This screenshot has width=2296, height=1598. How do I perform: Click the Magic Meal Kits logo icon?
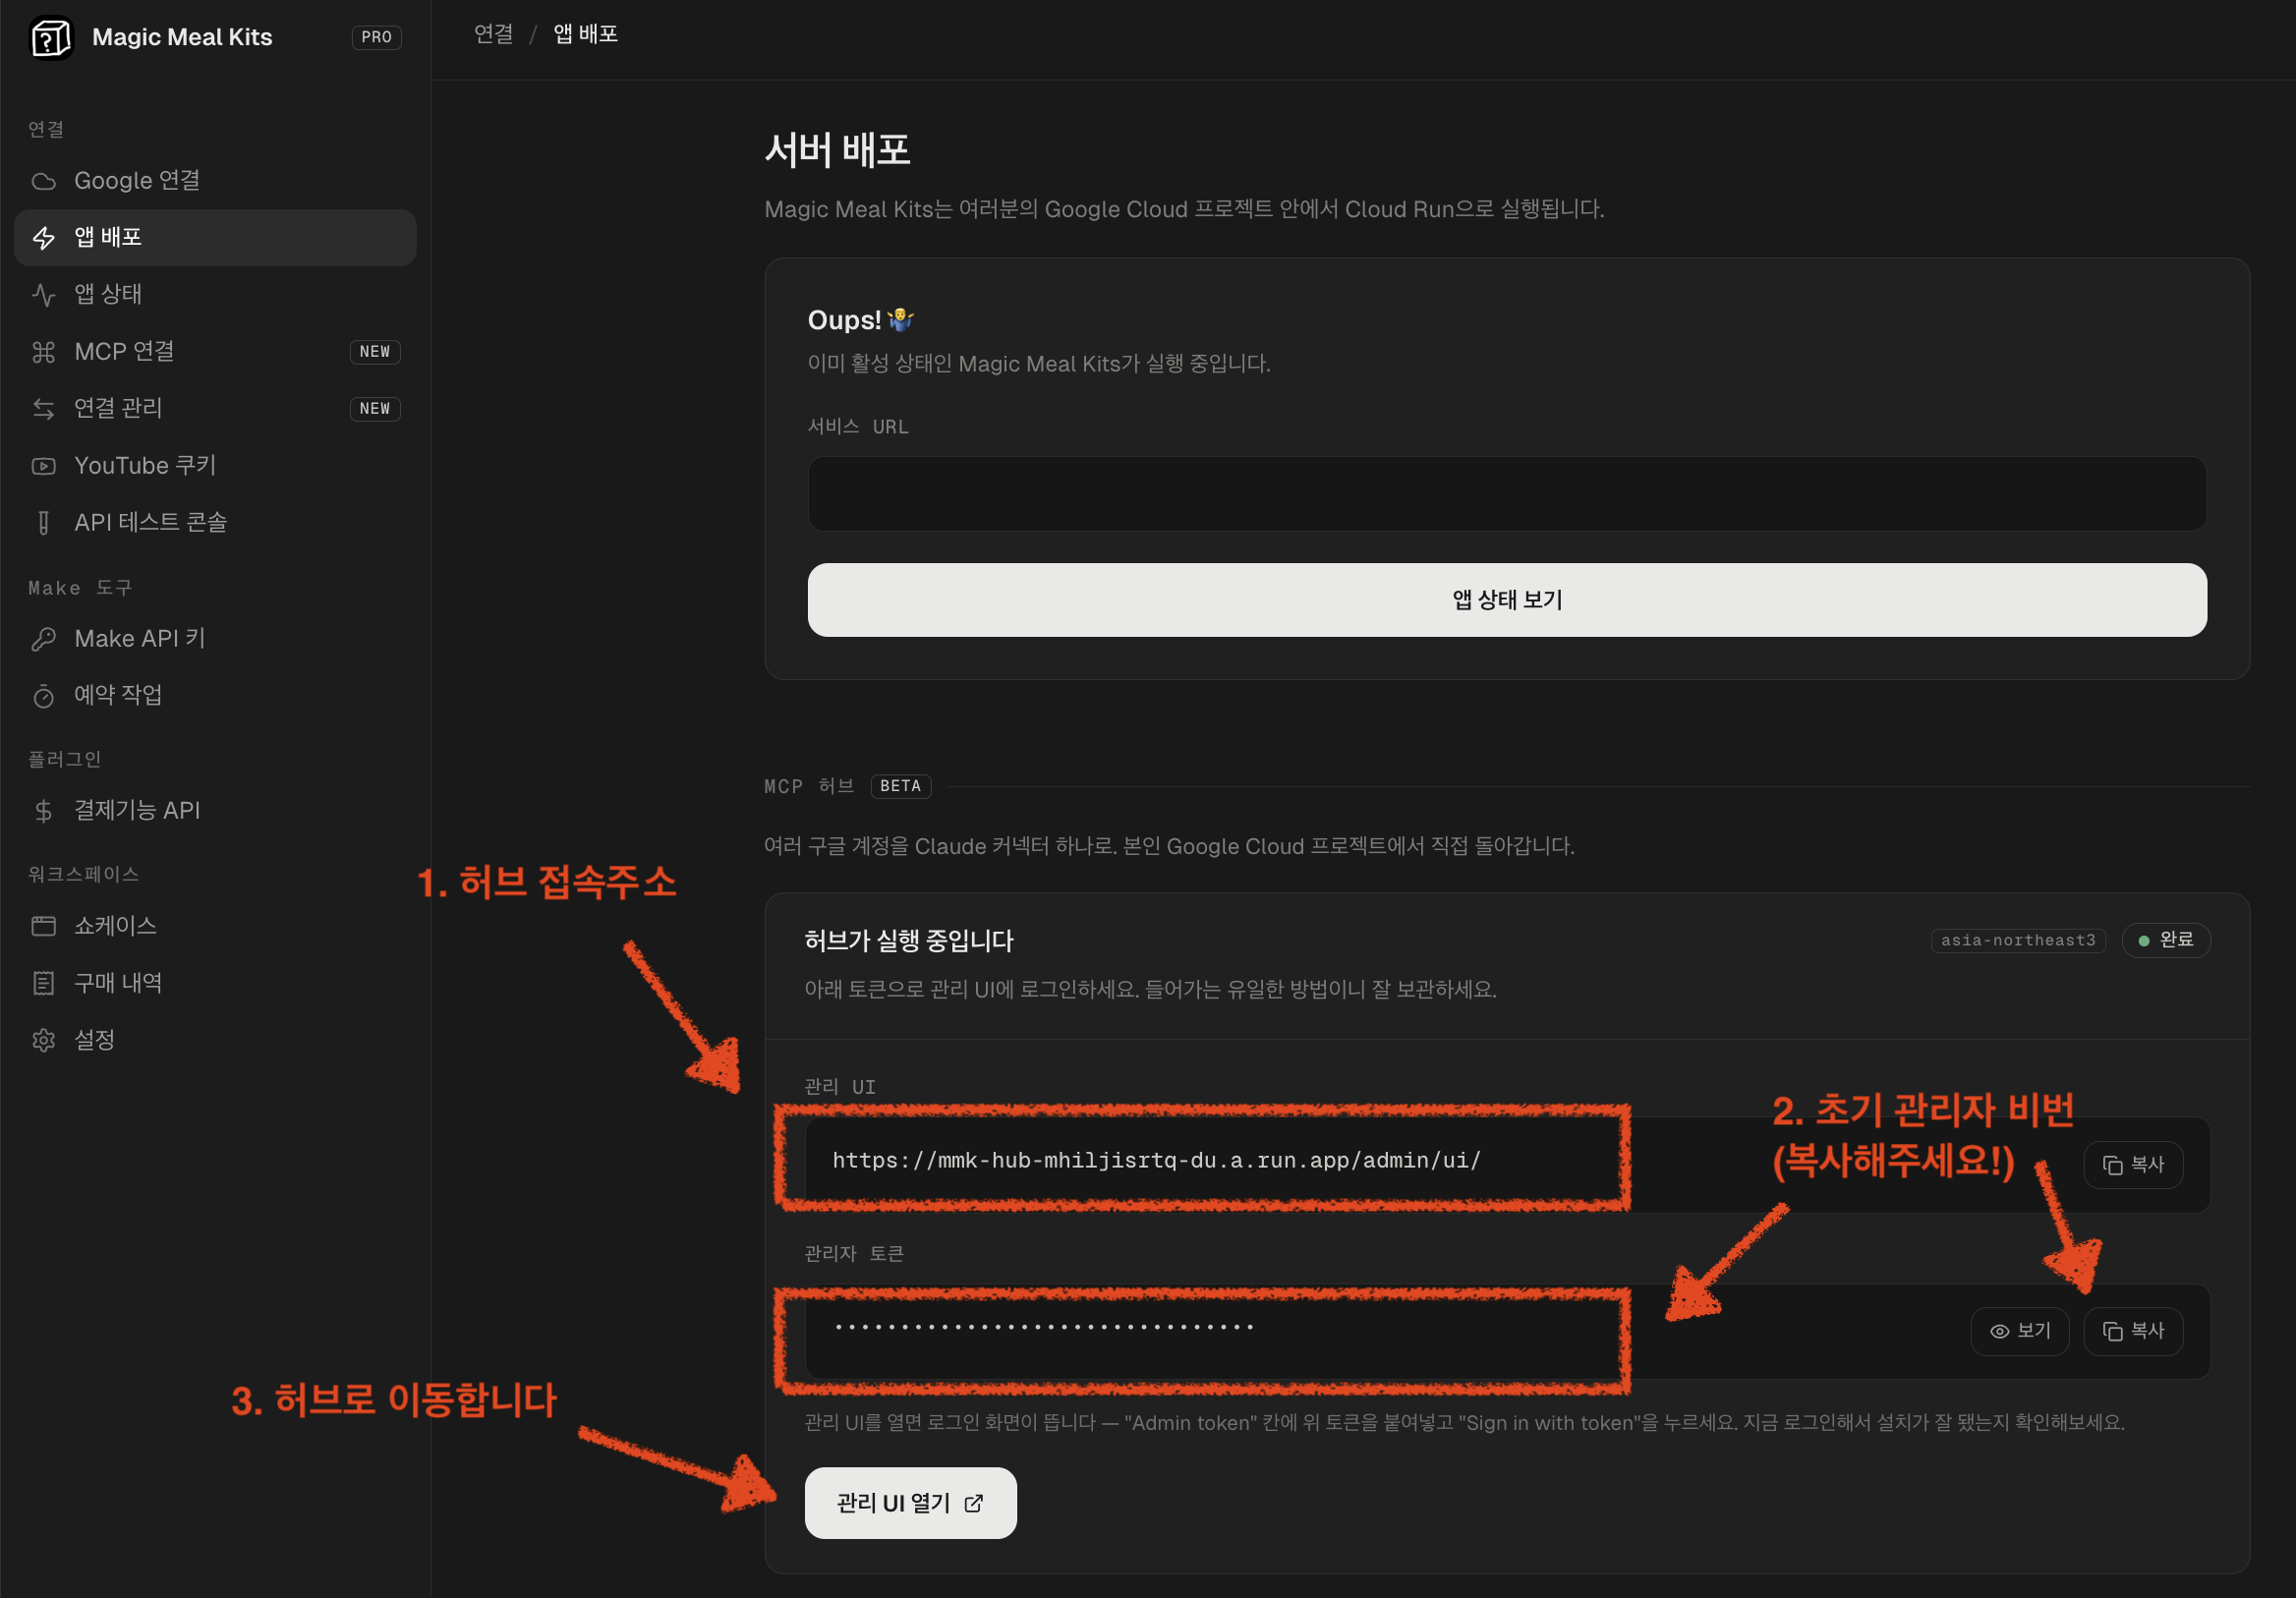click(51, 38)
